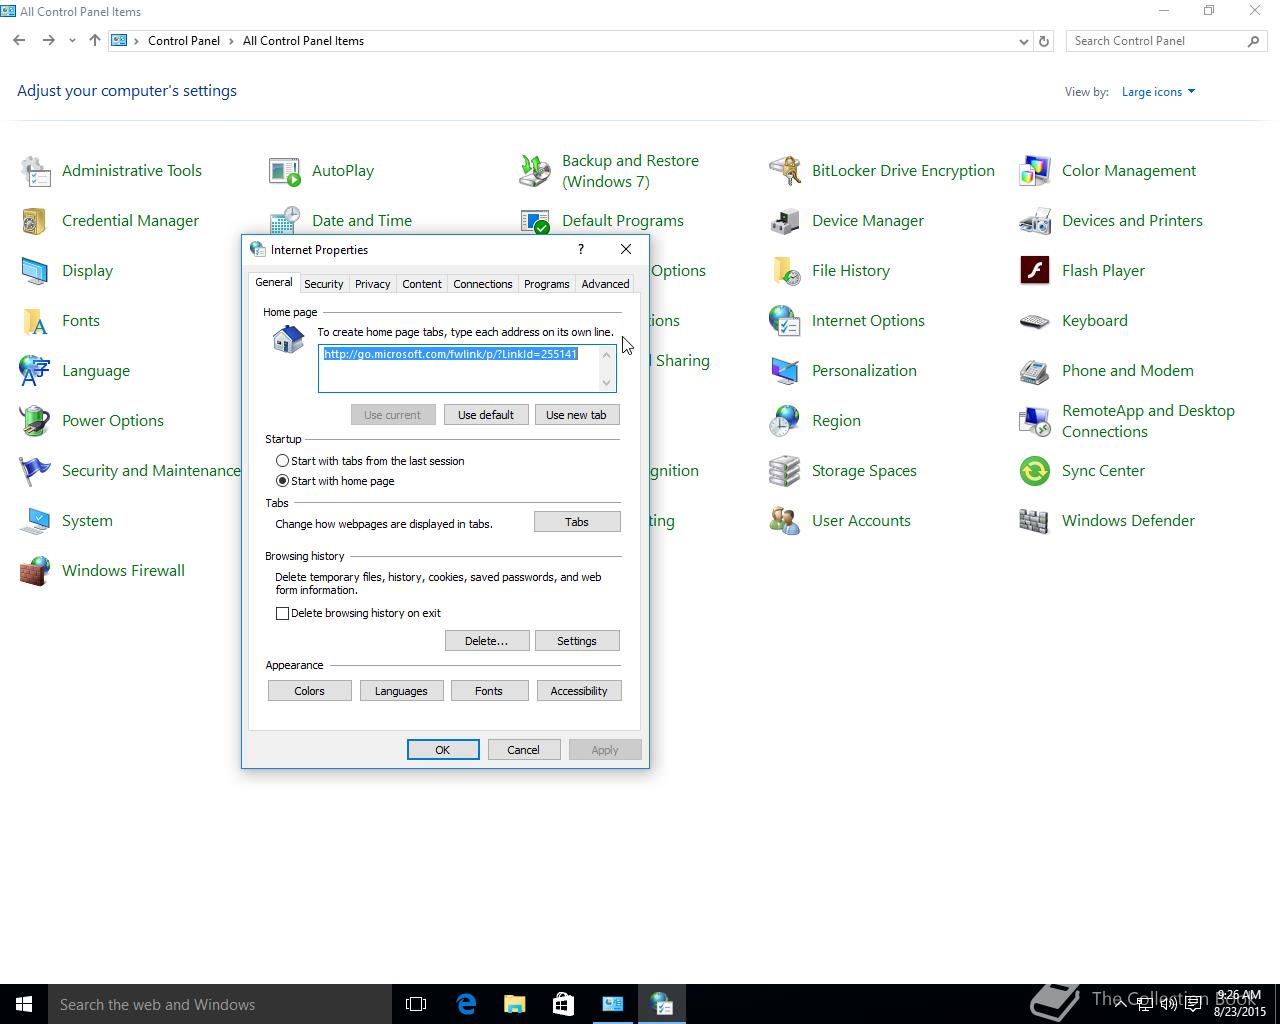This screenshot has height=1024, width=1280.
Task: Open the Devices and Printers icon
Action: (1035, 221)
